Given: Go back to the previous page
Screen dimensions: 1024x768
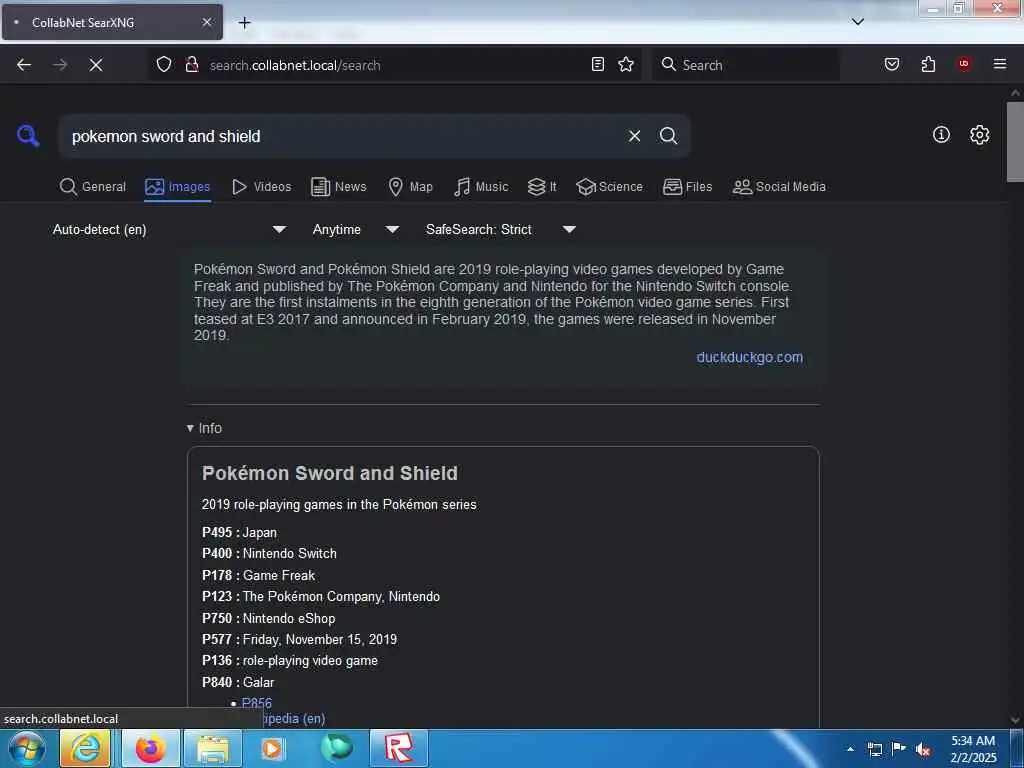Looking at the screenshot, I should [24, 65].
